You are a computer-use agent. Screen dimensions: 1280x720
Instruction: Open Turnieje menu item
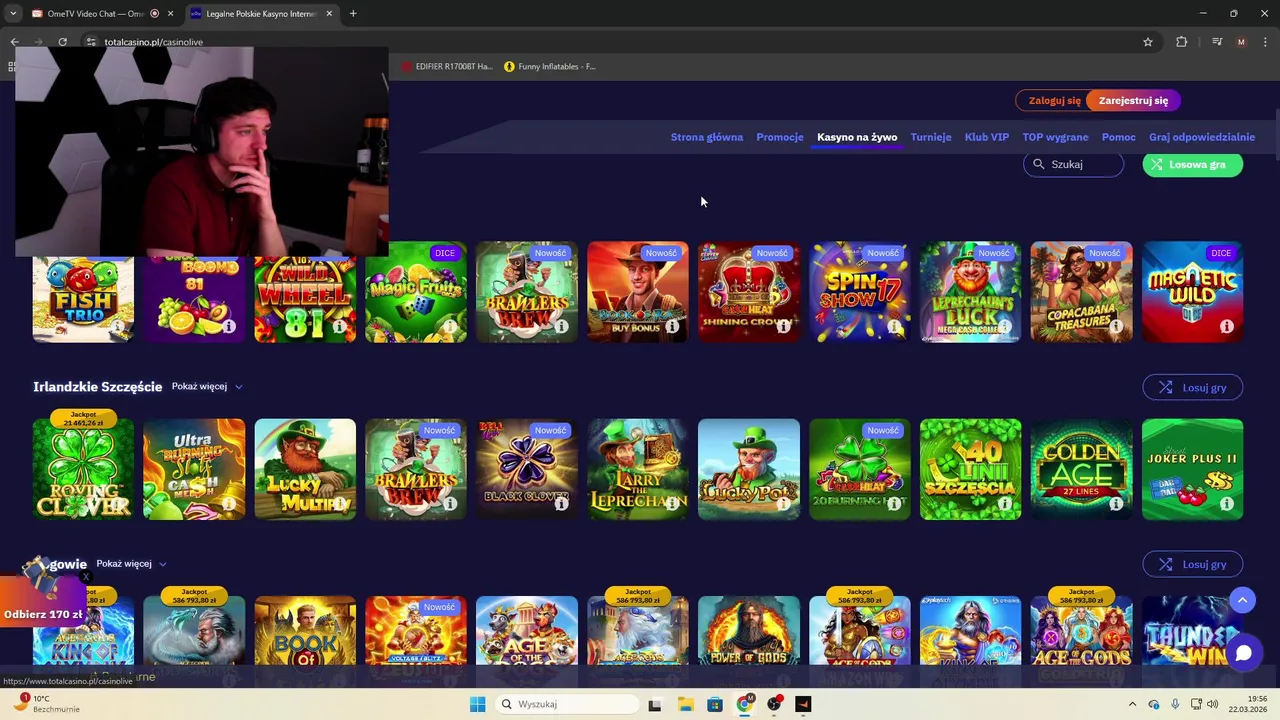point(931,137)
